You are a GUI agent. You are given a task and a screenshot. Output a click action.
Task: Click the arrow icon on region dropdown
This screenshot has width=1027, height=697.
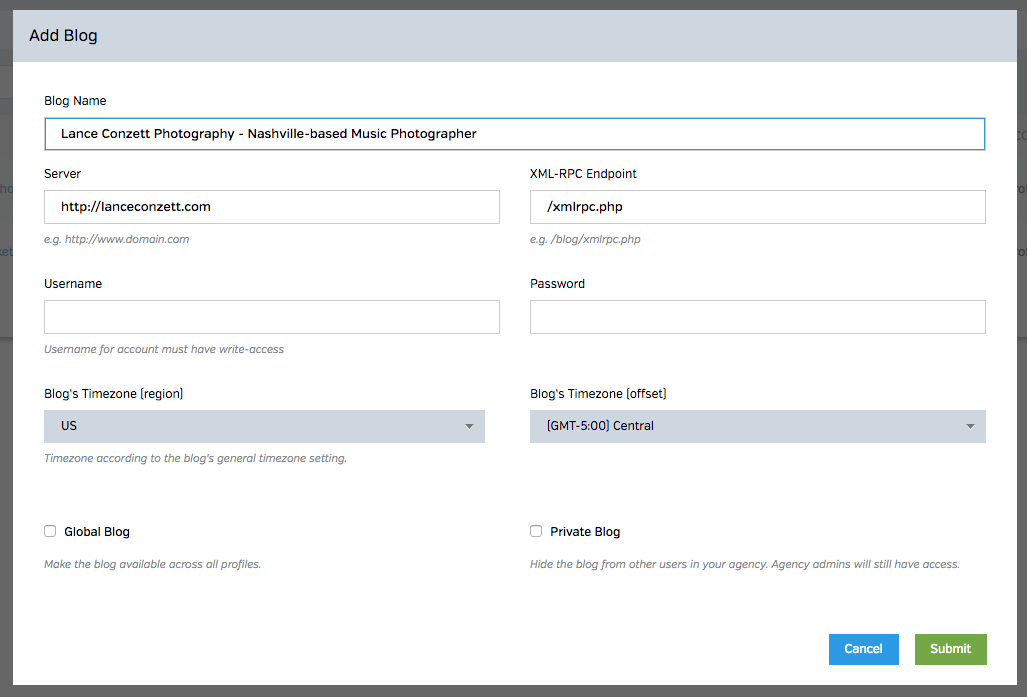click(x=469, y=427)
